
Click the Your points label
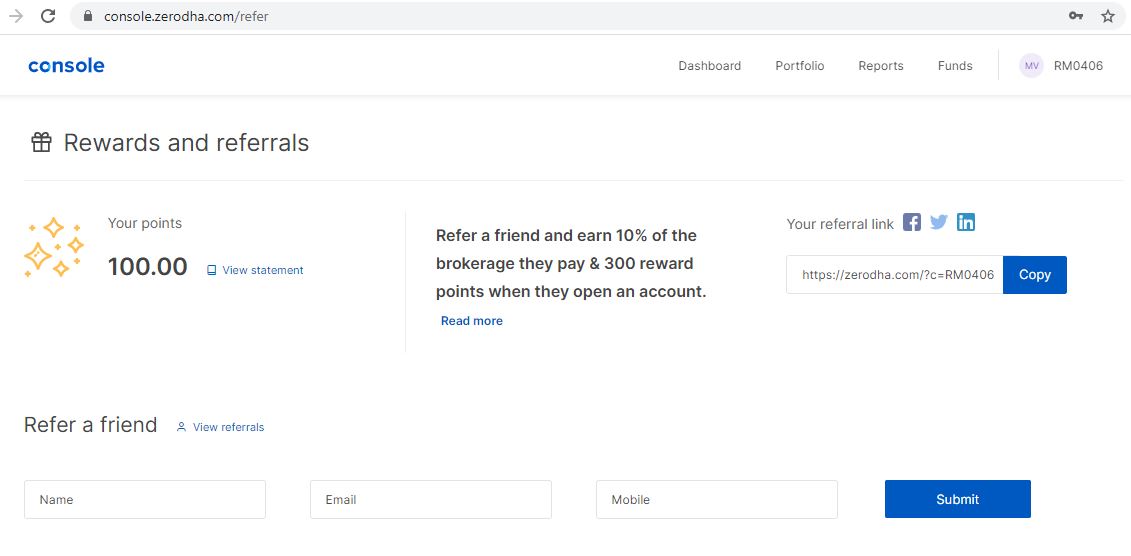(x=145, y=224)
